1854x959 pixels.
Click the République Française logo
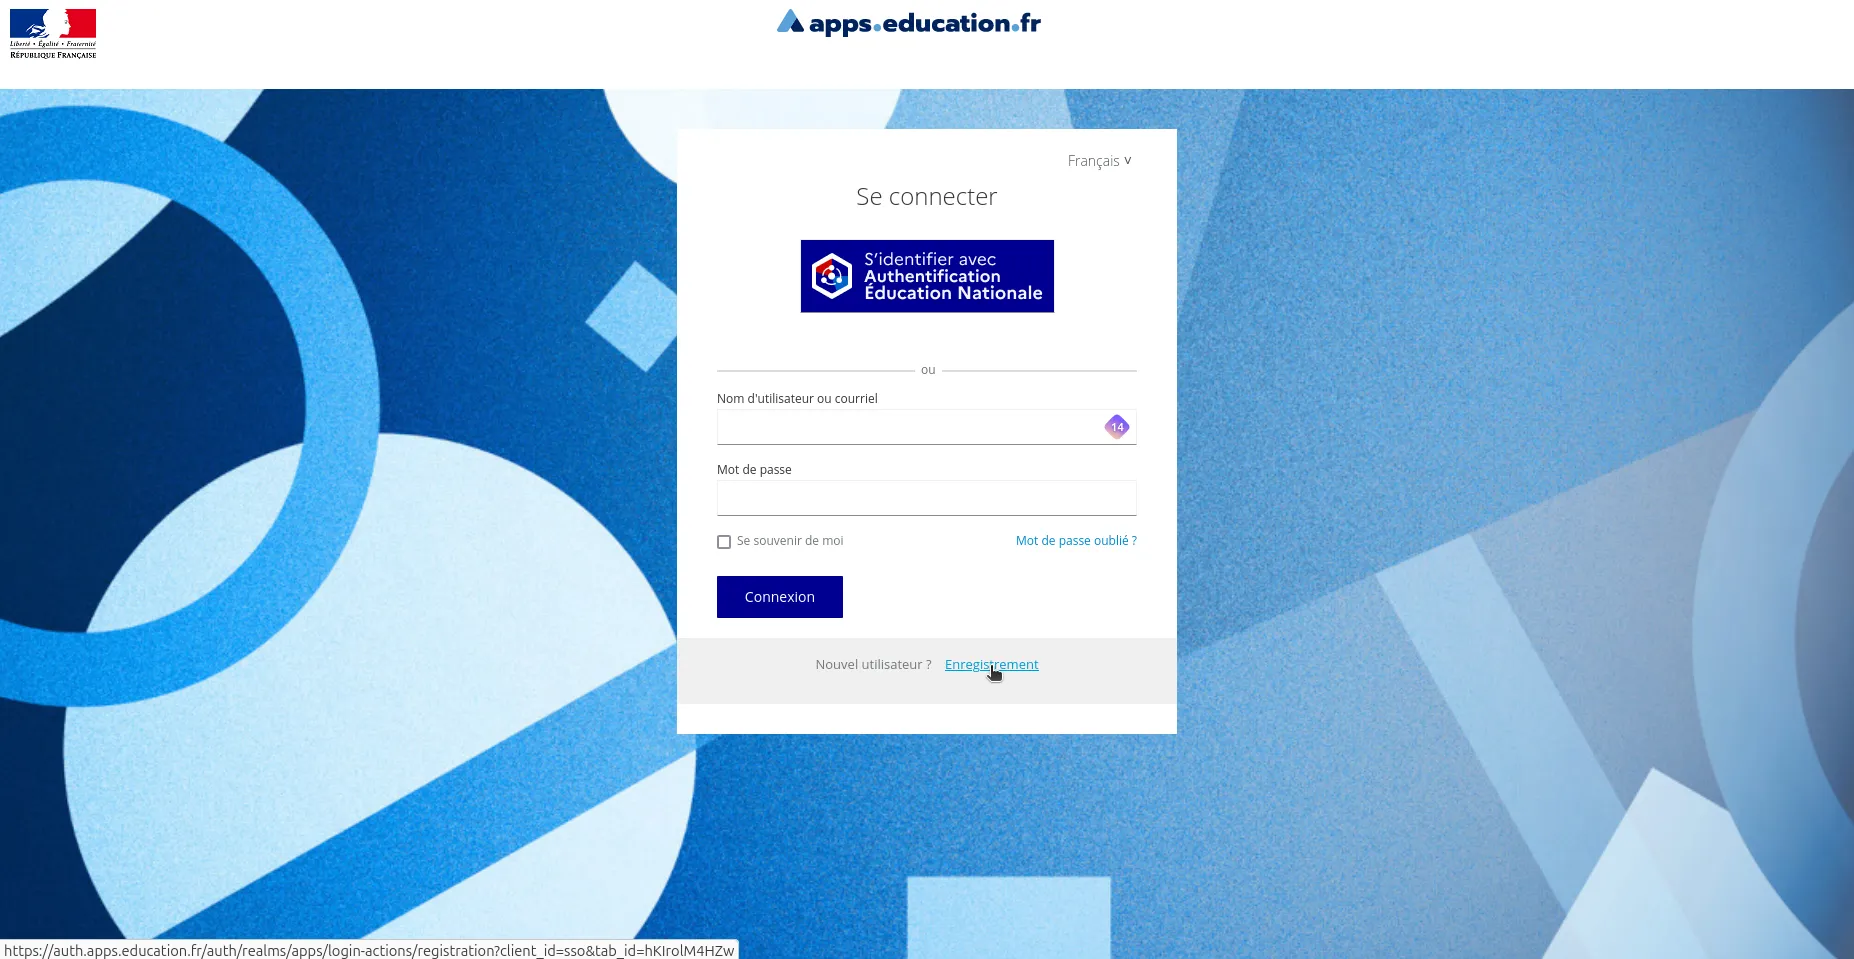[53, 34]
